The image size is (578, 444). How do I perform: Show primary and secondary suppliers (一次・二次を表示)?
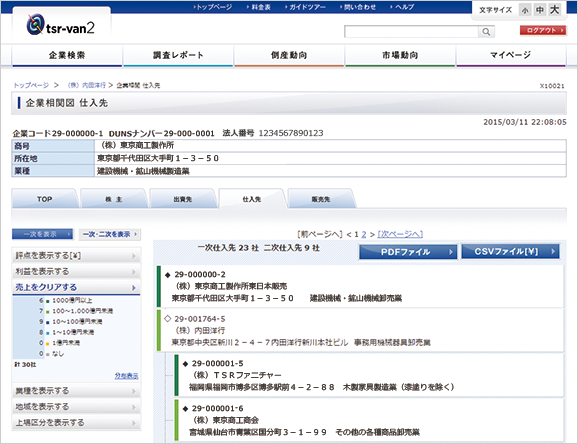[110, 234]
